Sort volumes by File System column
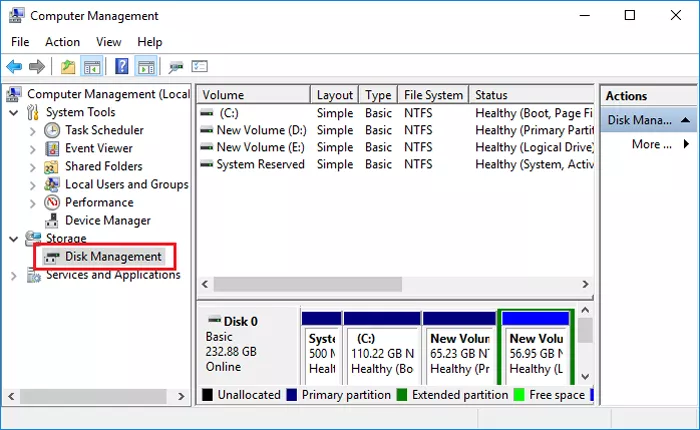 [433, 95]
